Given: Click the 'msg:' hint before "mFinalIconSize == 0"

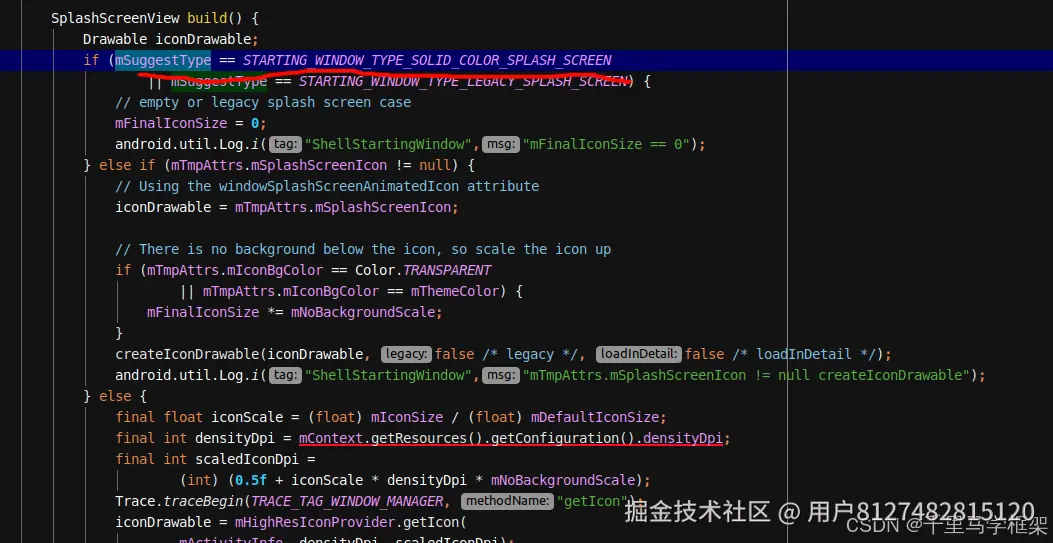Looking at the screenshot, I should 501,144.
